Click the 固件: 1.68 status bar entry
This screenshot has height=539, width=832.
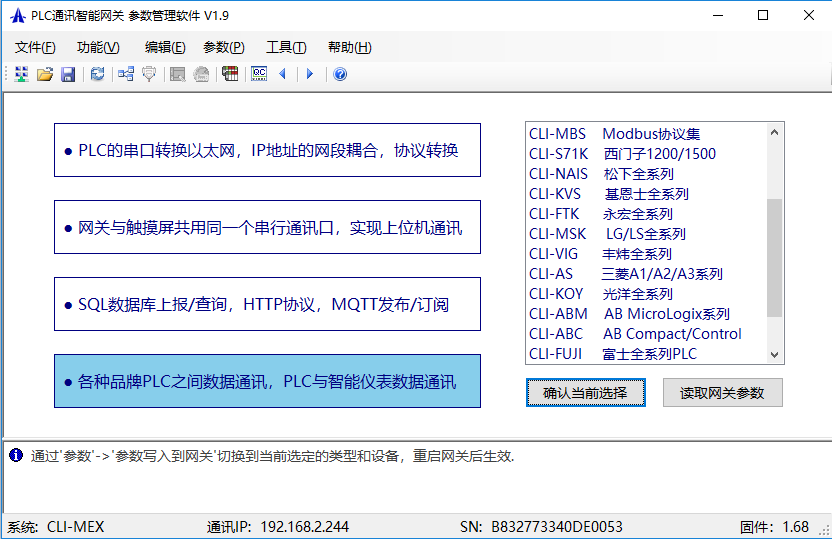point(774,527)
